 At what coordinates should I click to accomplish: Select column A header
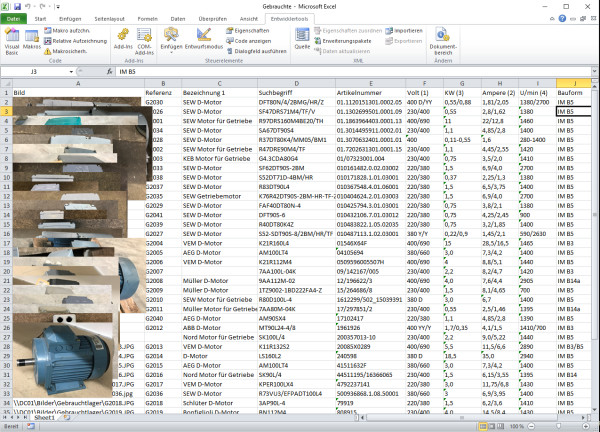[x=78, y=83]
